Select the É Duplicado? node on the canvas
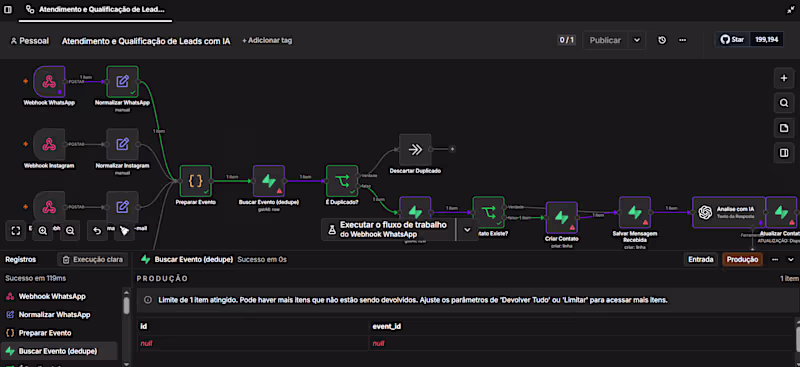Viewport: 800px width, 367px height. pyautogui.click(x=342, y=181)
